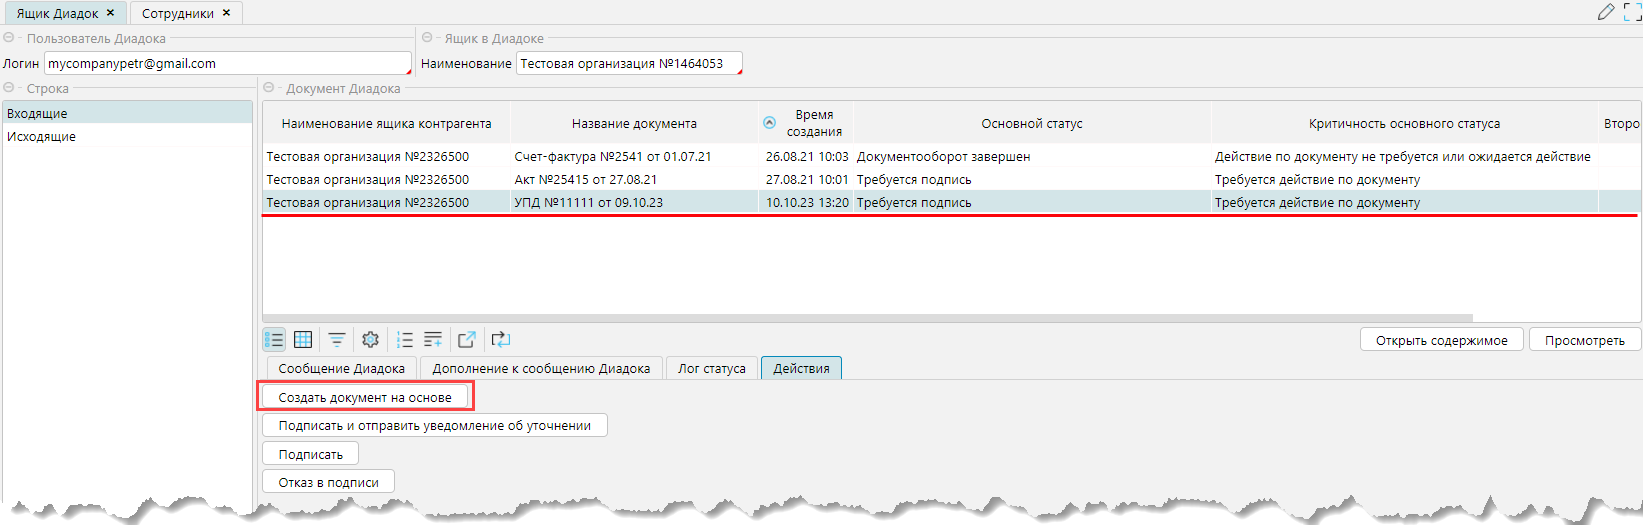Open the 'Лог статуса' tab
Viewport: 1643px width, 525px height.
[711, 368]
